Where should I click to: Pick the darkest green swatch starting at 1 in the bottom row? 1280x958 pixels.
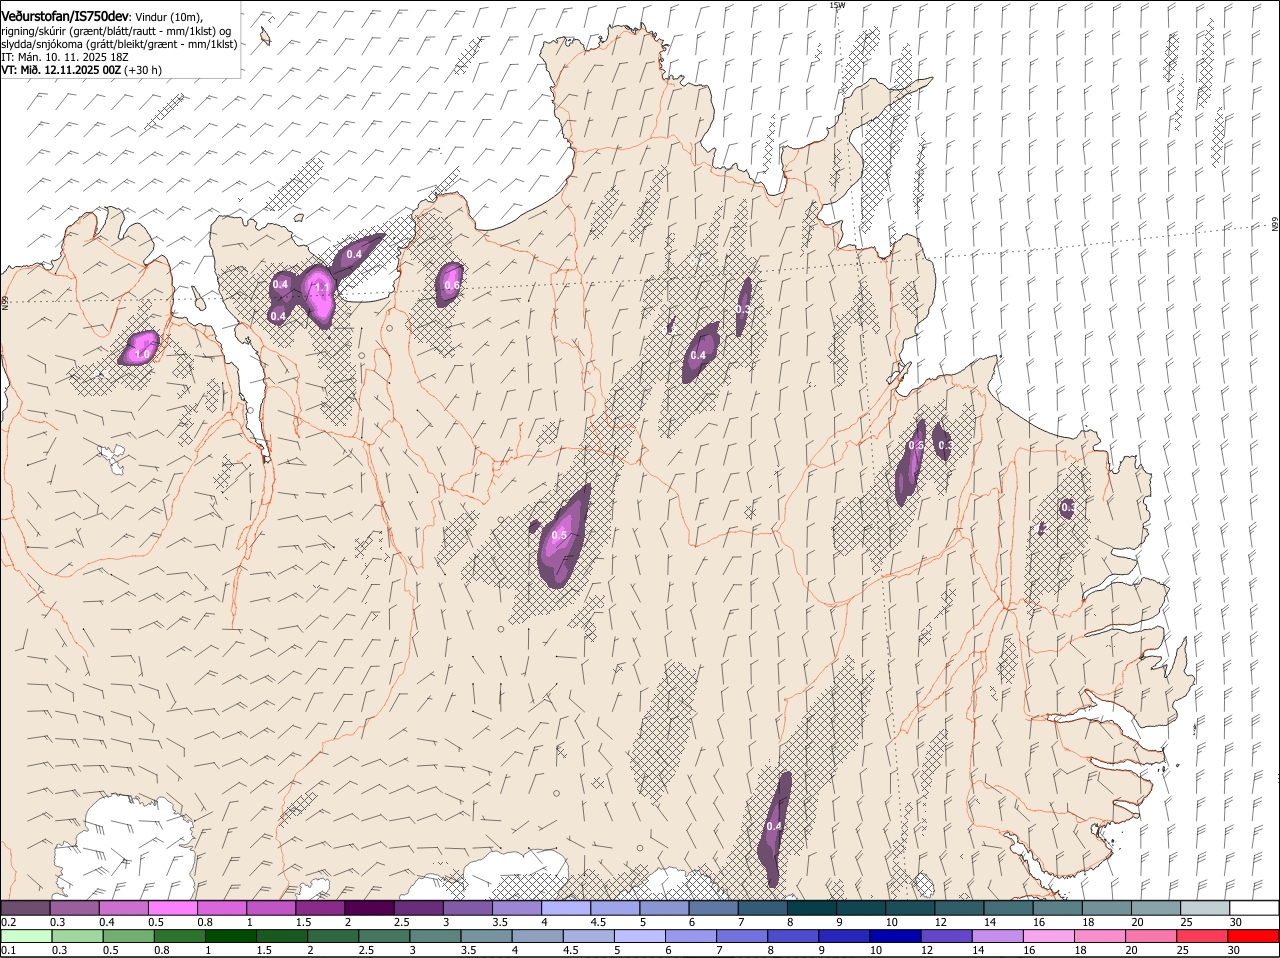point(230,936)
